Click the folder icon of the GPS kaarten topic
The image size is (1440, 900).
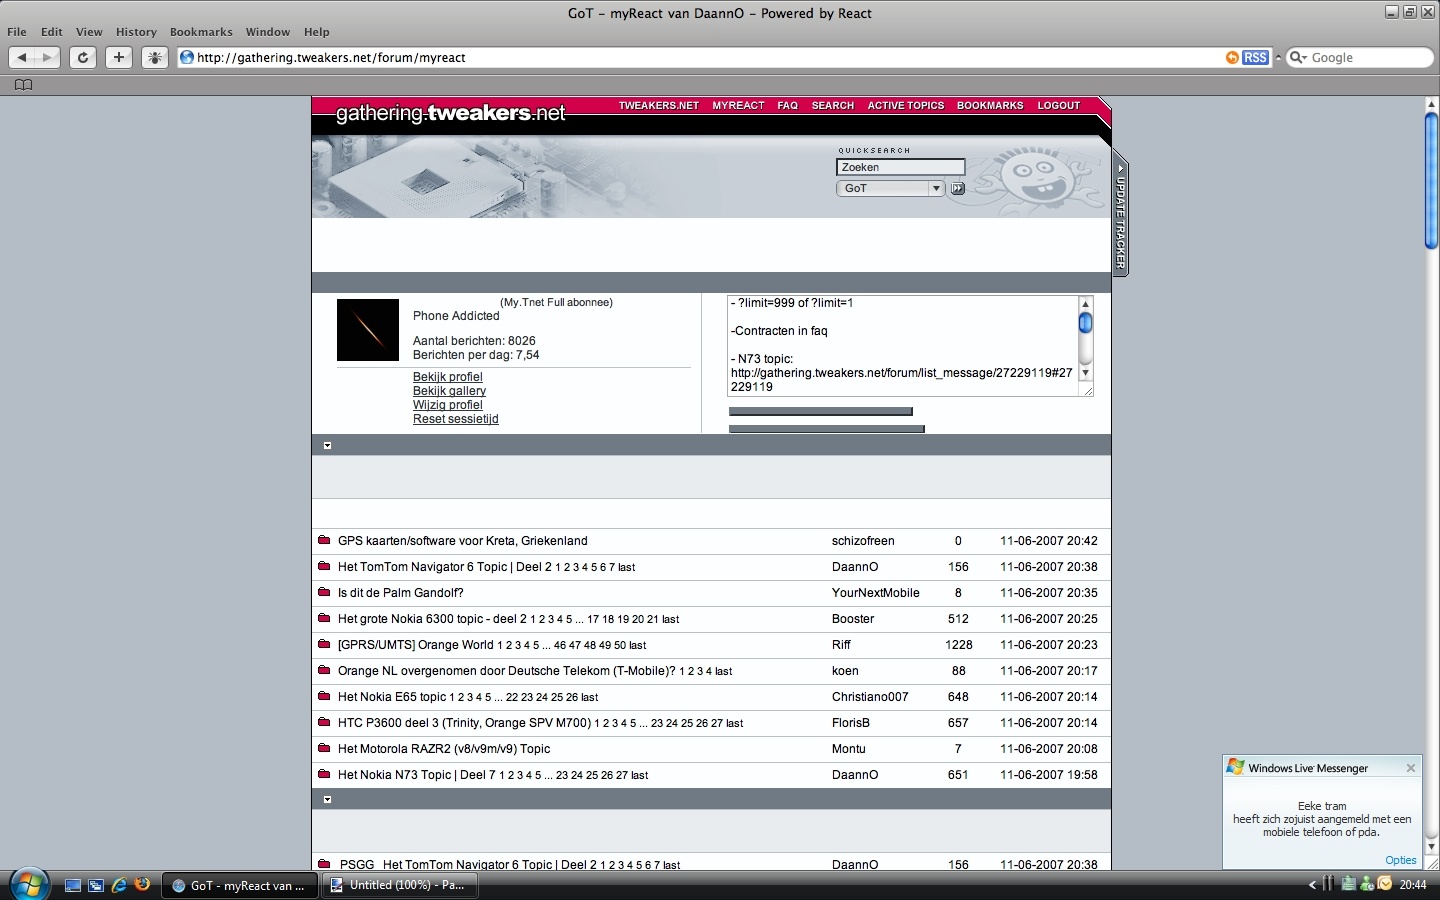click(324, 540)
